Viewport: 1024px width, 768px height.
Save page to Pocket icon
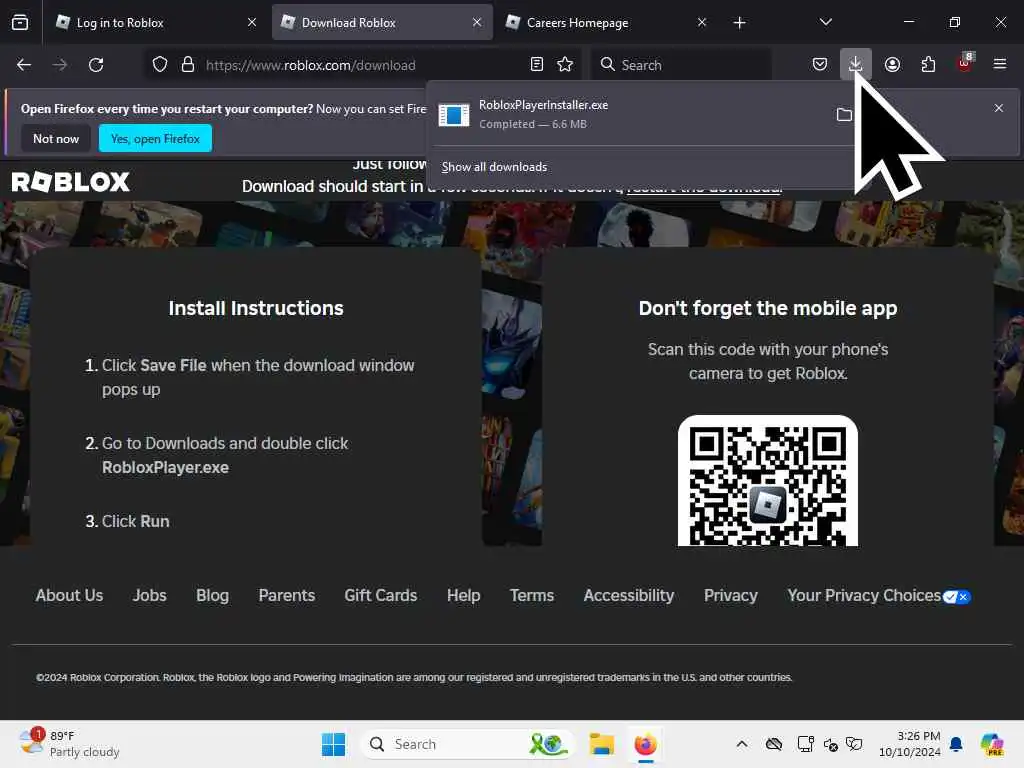click(820, 64)
